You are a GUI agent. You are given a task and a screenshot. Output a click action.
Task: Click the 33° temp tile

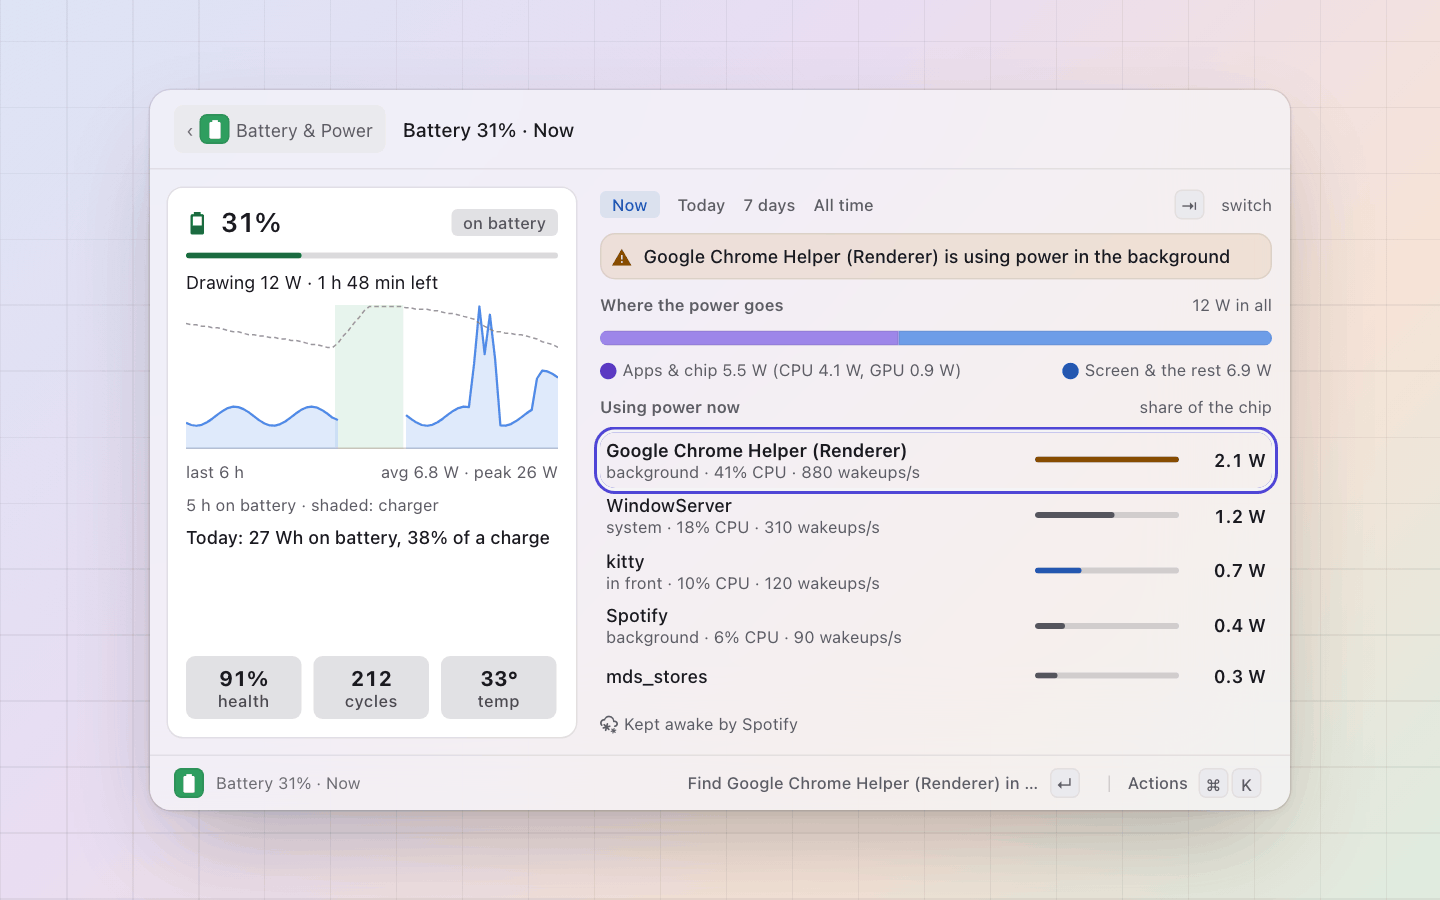[498, 688]
